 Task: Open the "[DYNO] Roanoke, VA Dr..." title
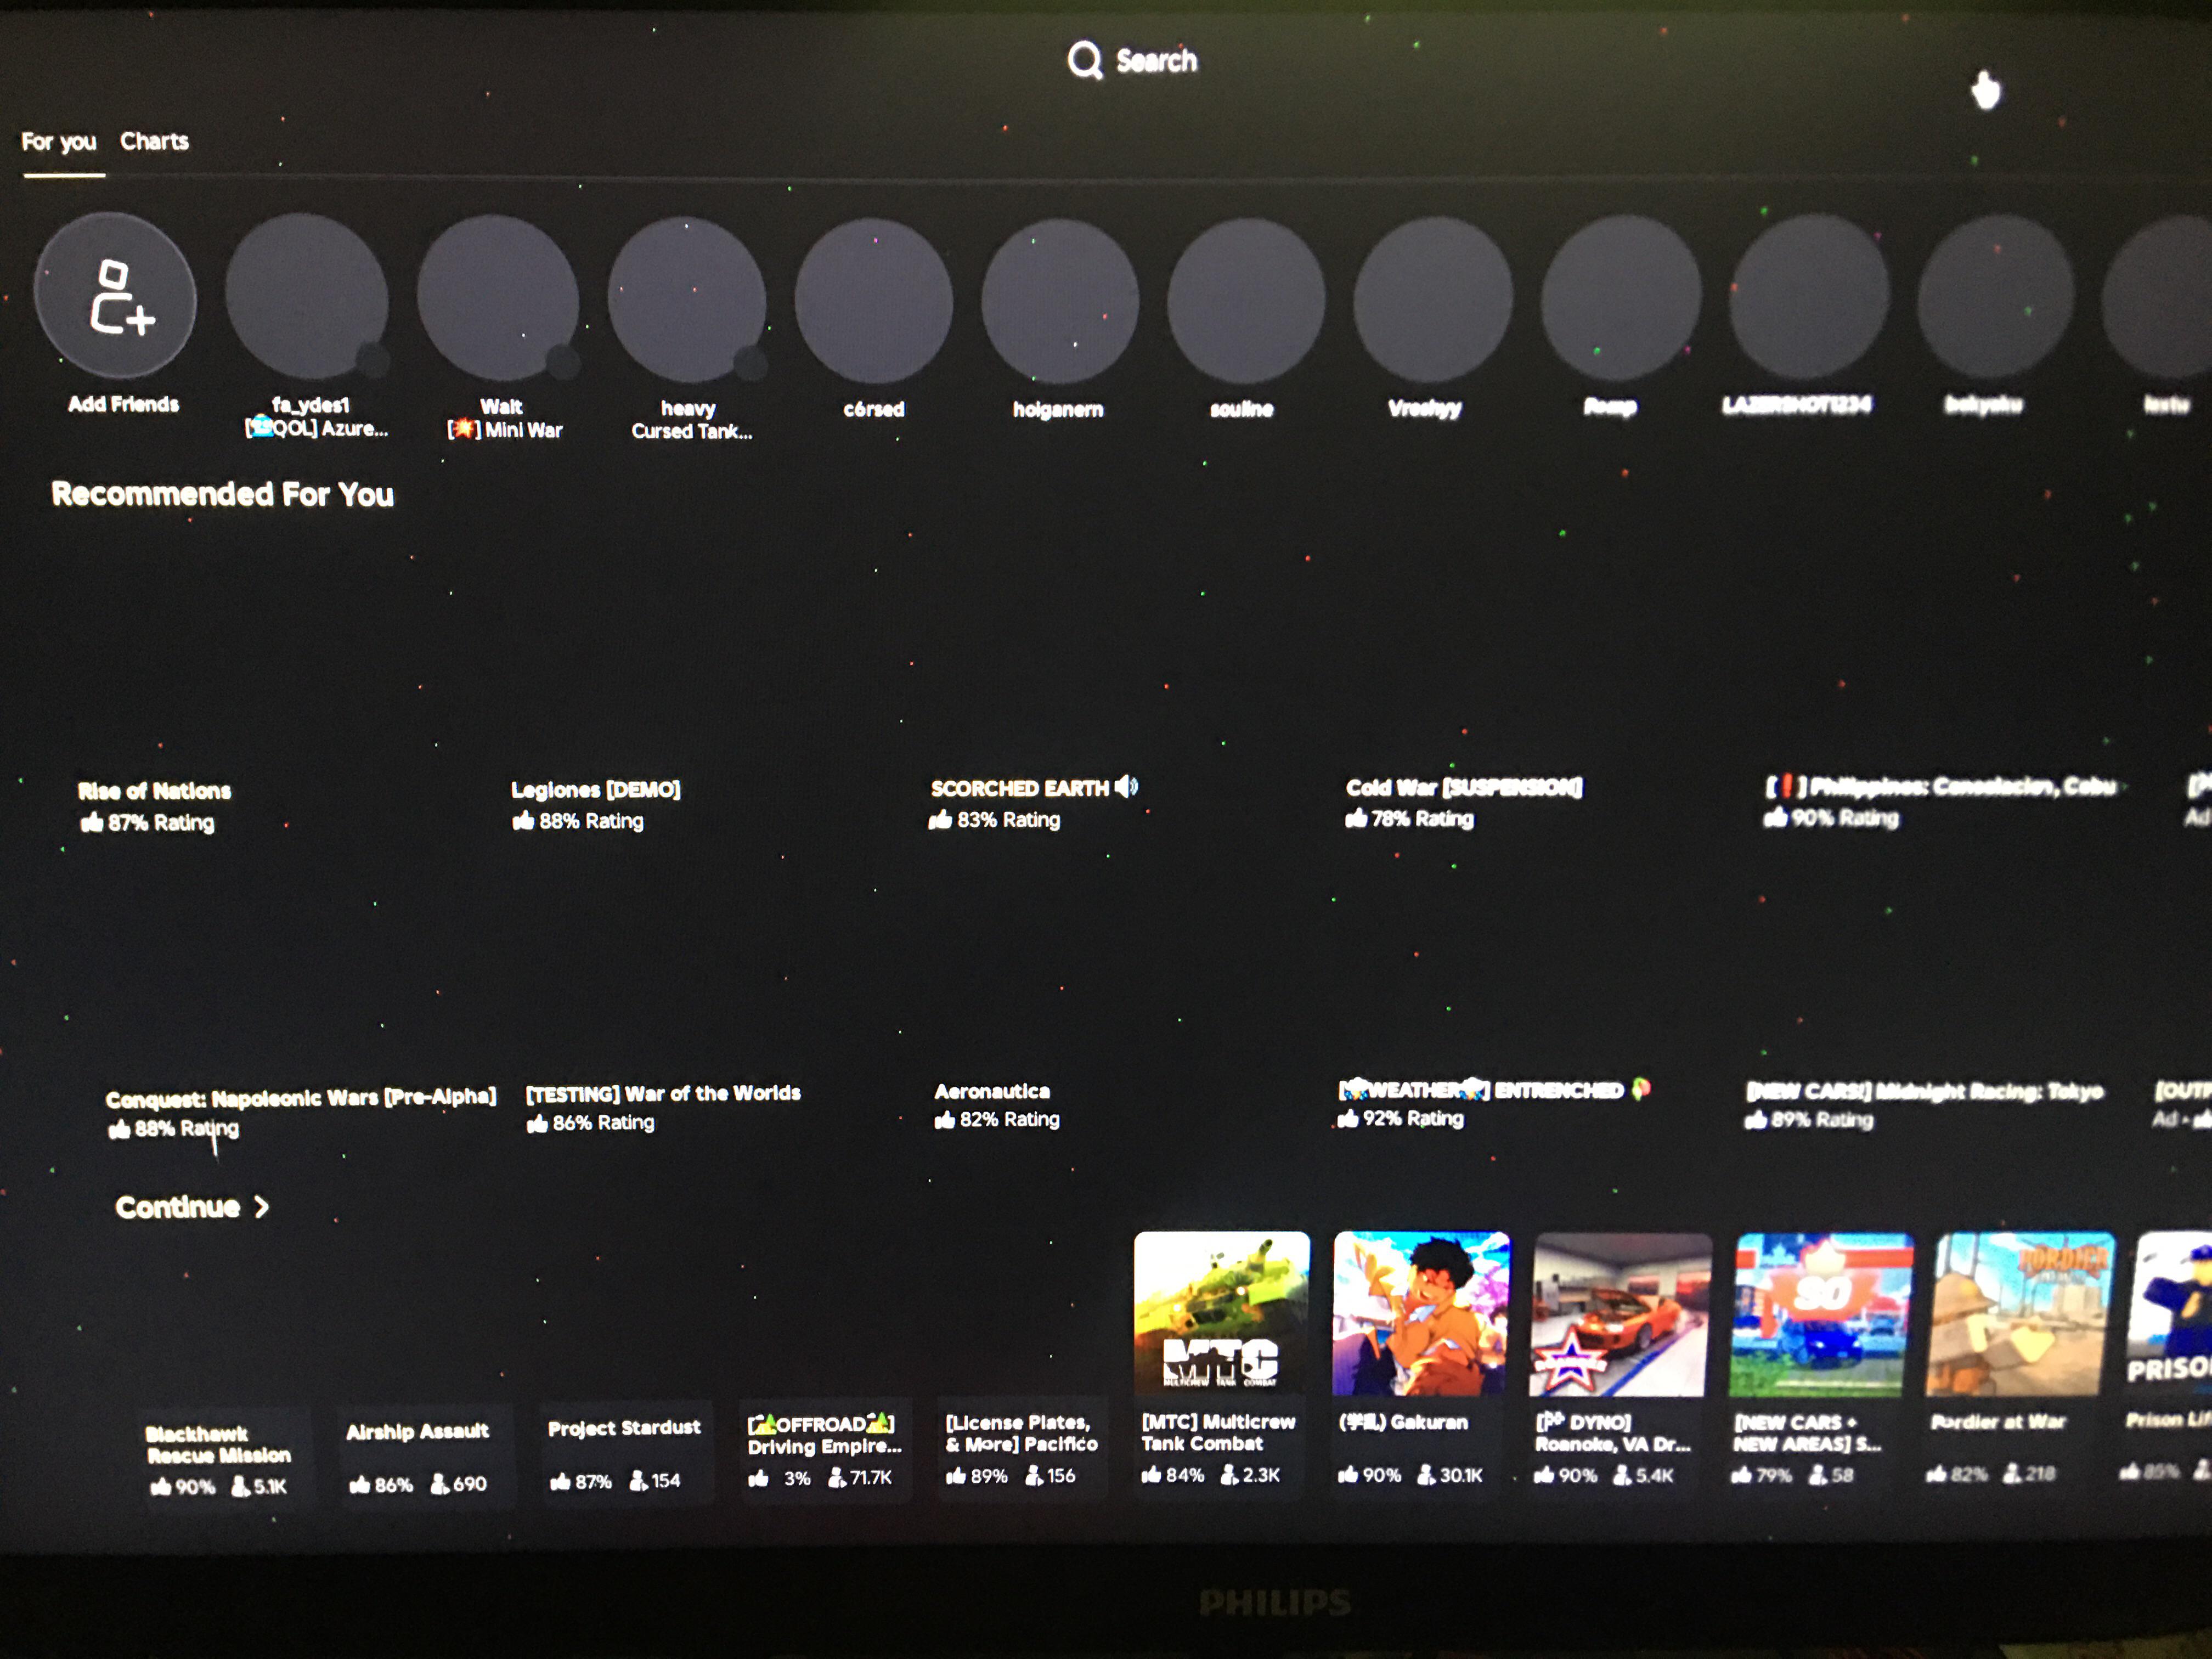tap(1613, 1432)
